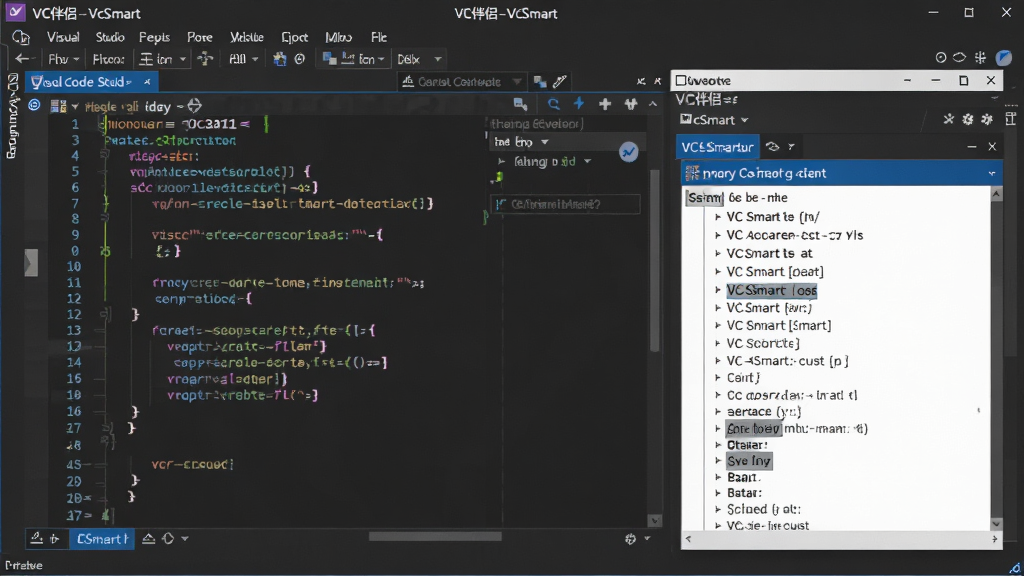Click the blue spark icon in editor bar
The height and width of the screenshot is (576, 1024).
click(579, 104)
